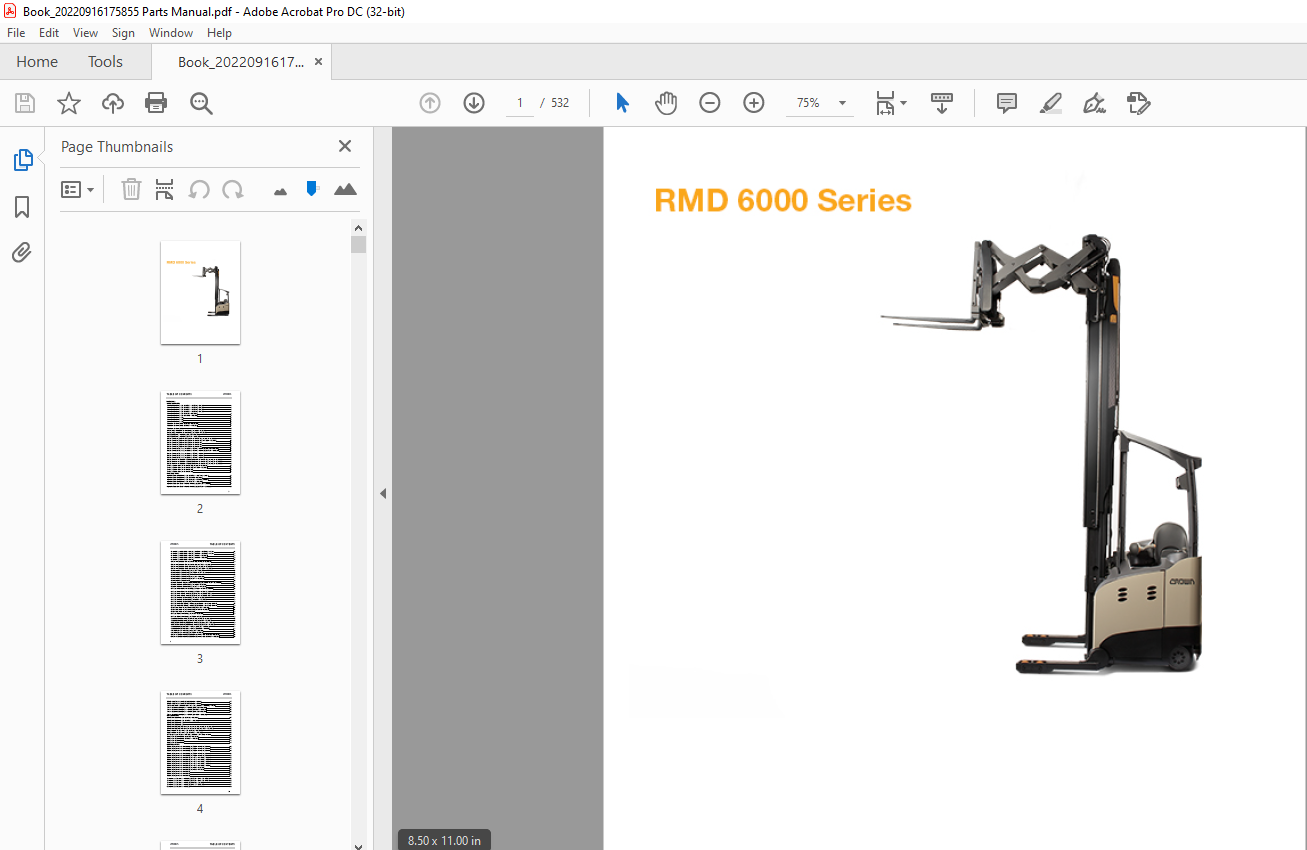Click the '8.50 x 11.00 in' page size label
The image size is (1307, 850).
pyautogui.click(x=444, y=840)
